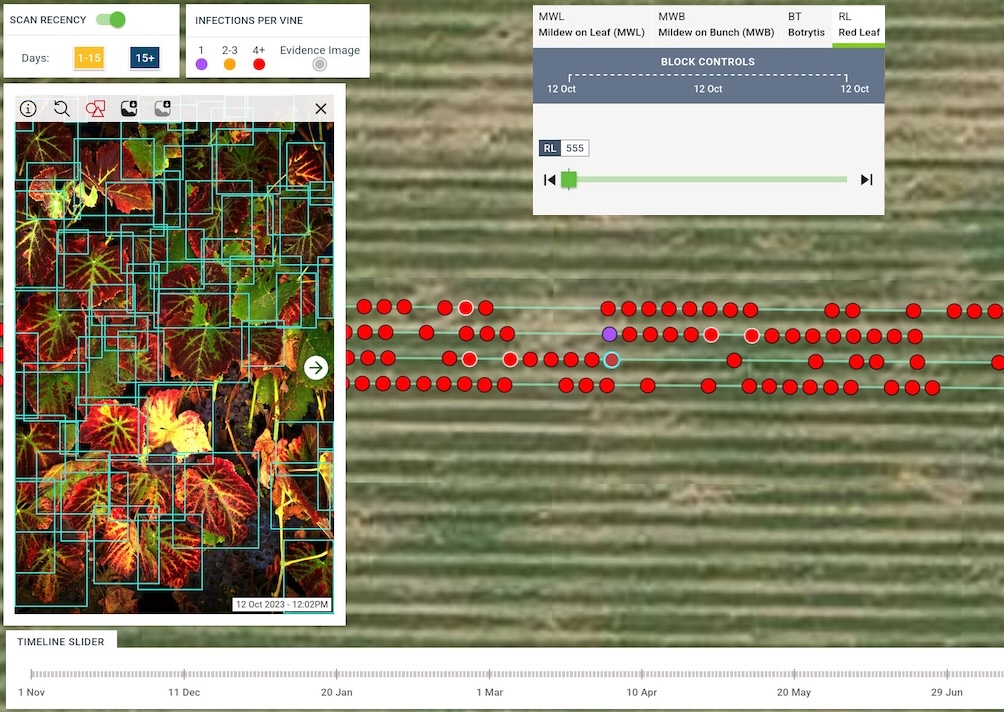Open the image info icon
1004x712 pixels.
[28, 108]
